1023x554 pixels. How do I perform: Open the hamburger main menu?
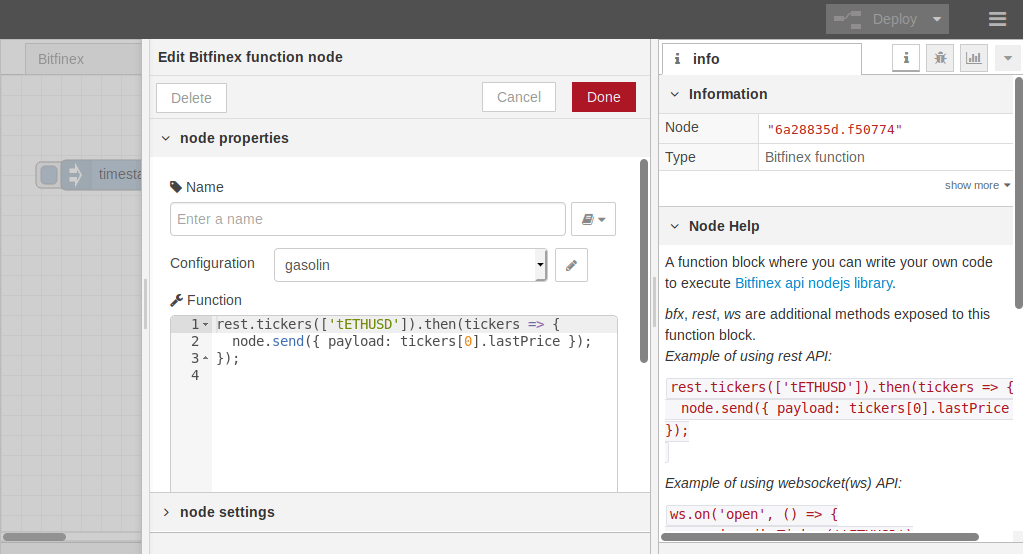(x=997, y=19)
